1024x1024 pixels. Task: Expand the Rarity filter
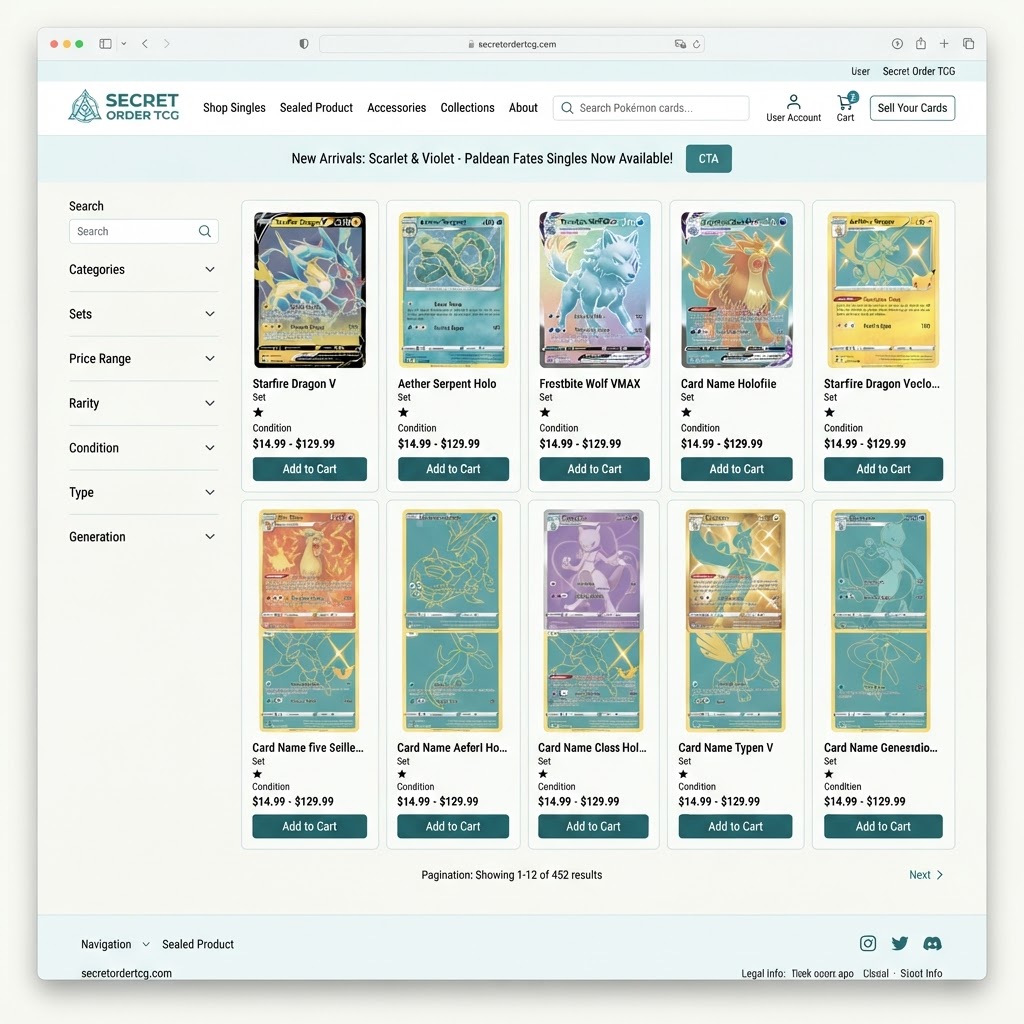143,403
